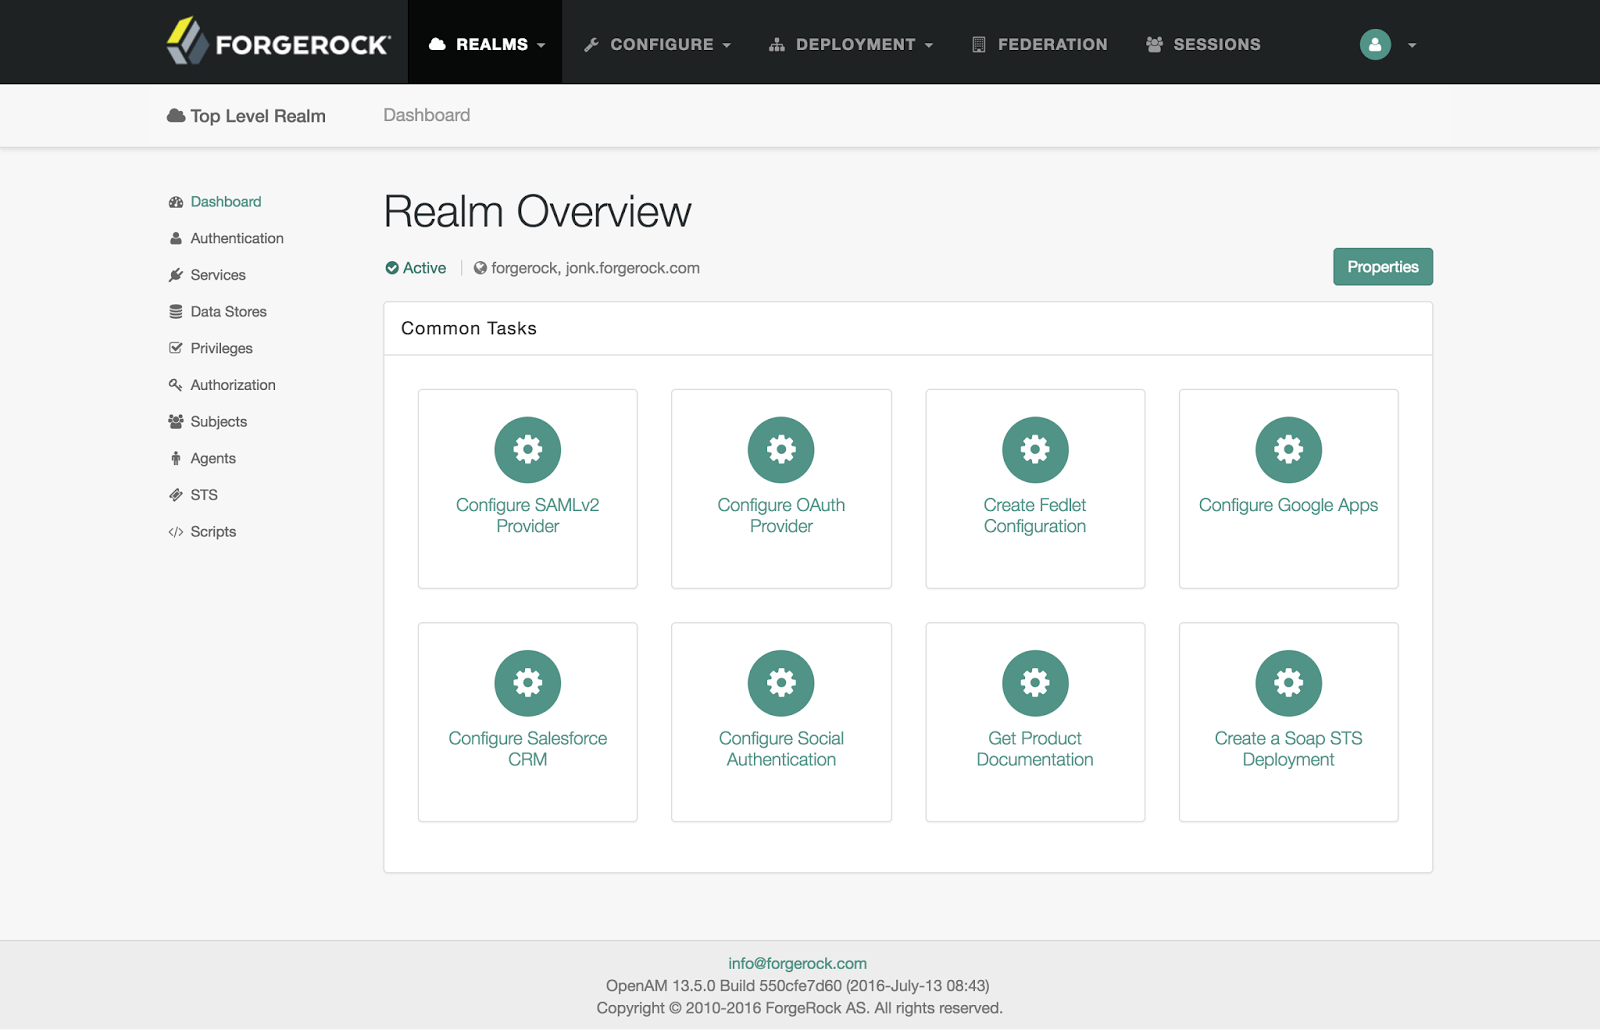The width and height of the screenshot is (1600, 1030).
Task: Click the Agents figure icon
Action: (x=176, y=458)
